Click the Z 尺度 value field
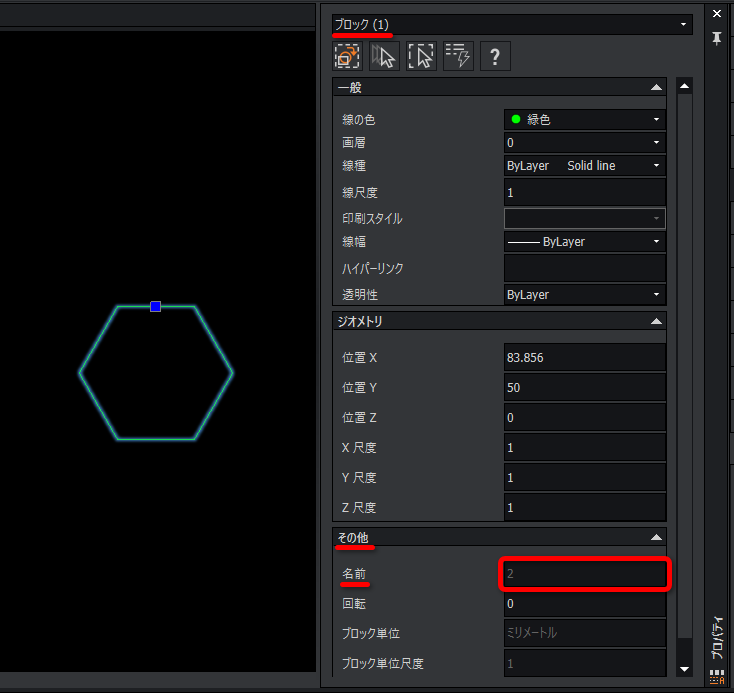The width and height of the screenshot is (734, 693). (x=585, y=507)
